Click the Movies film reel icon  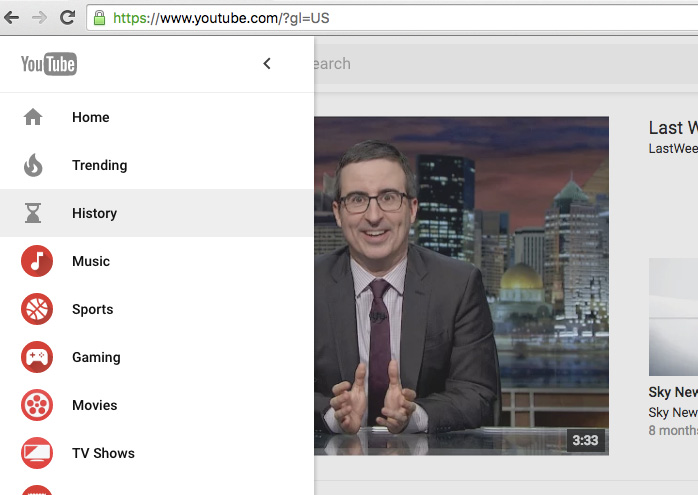coord(37,405)
